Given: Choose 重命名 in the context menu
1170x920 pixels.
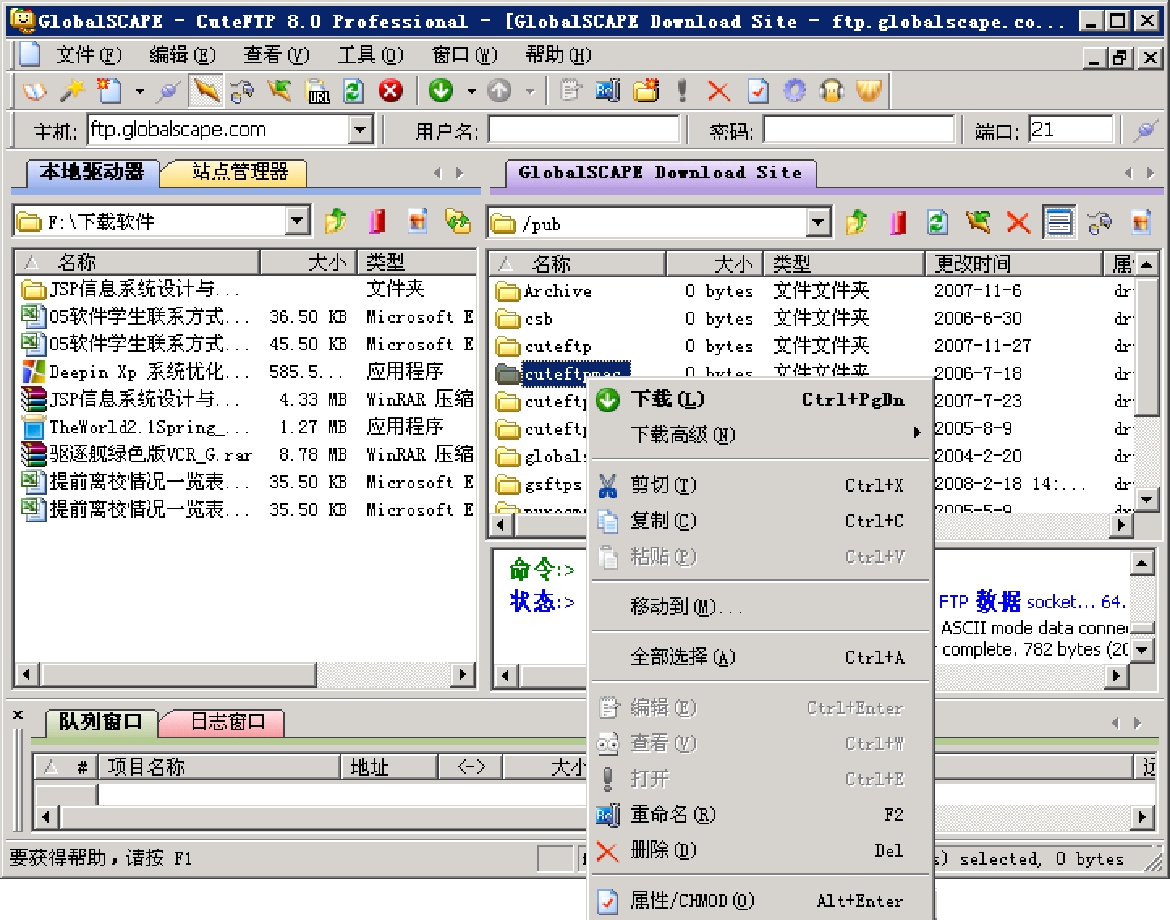Looking at the screenshot, I should (761, 815).
